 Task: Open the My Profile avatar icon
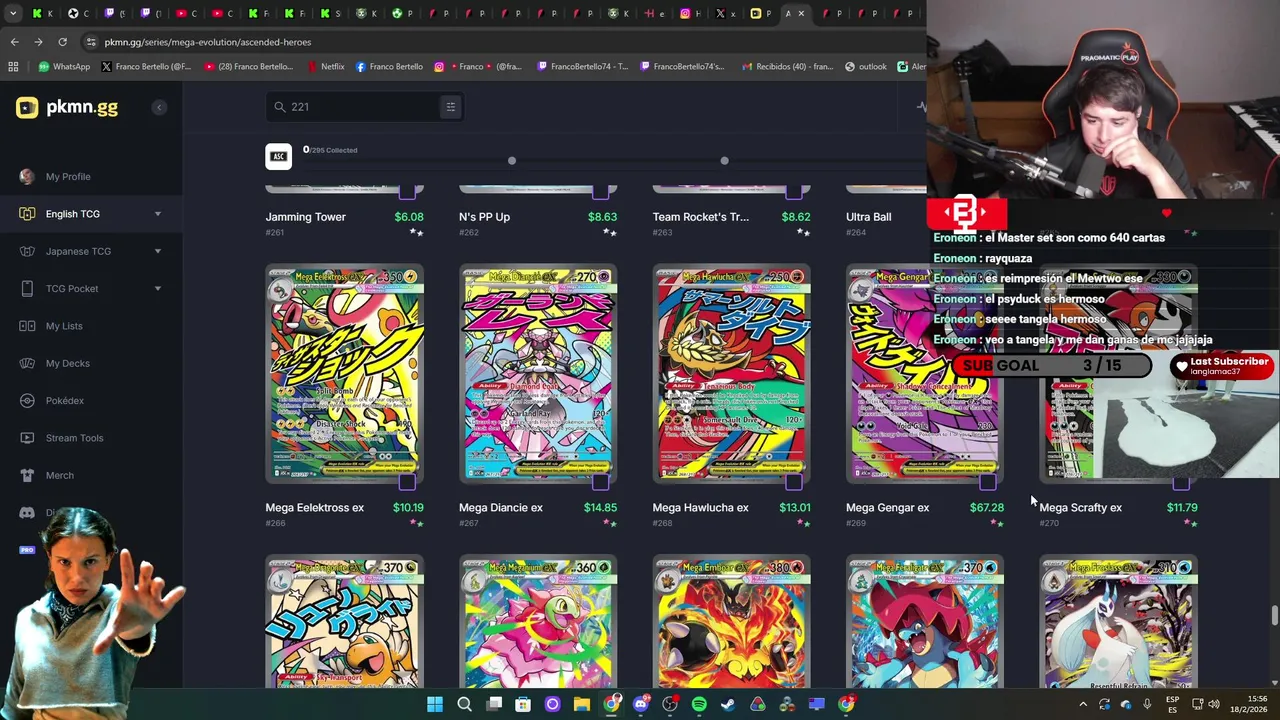coord(27,176)
